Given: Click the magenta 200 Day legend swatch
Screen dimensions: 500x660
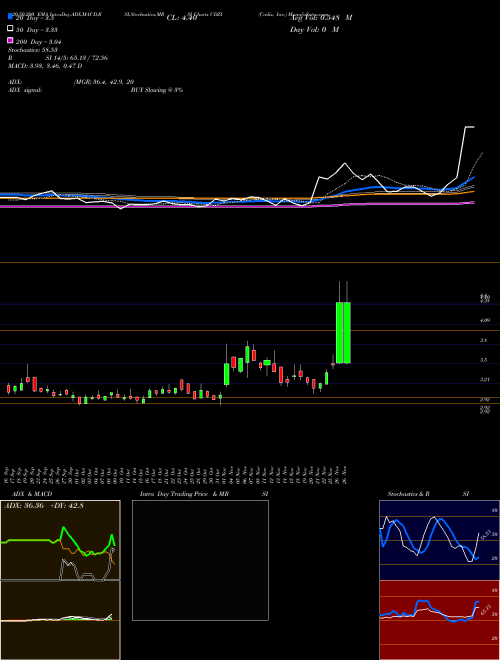Looking at the screenshot, I should click(10, 40).
